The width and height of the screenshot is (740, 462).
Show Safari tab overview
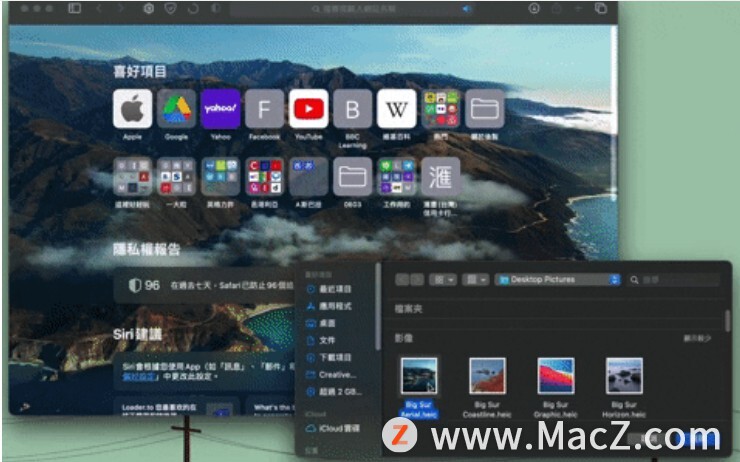(600, 8)
